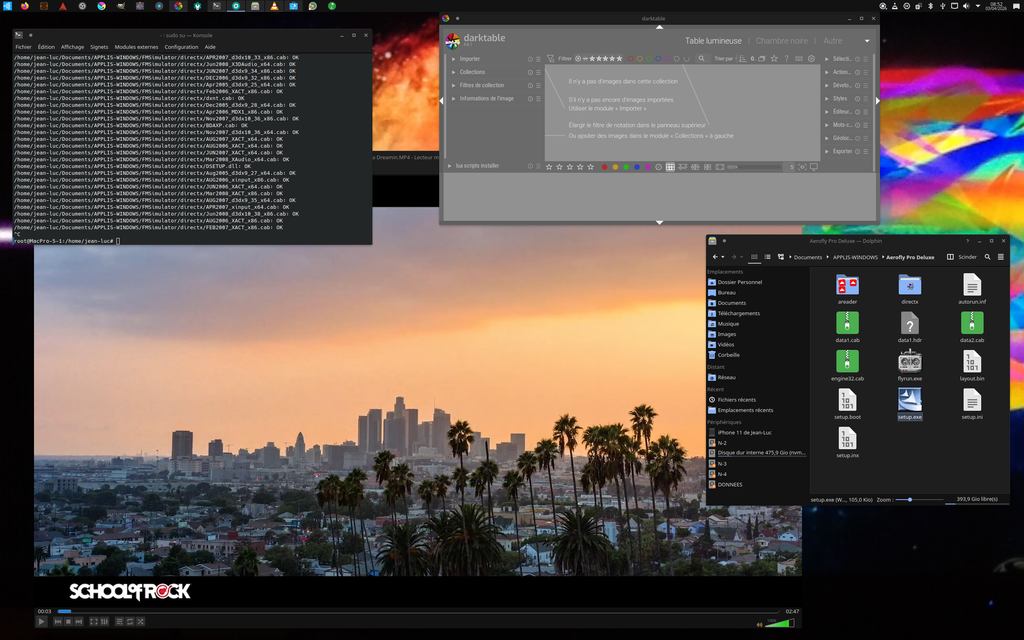Toggle shuffle in the video player
1024x640 pixels.
pos(140,622)
